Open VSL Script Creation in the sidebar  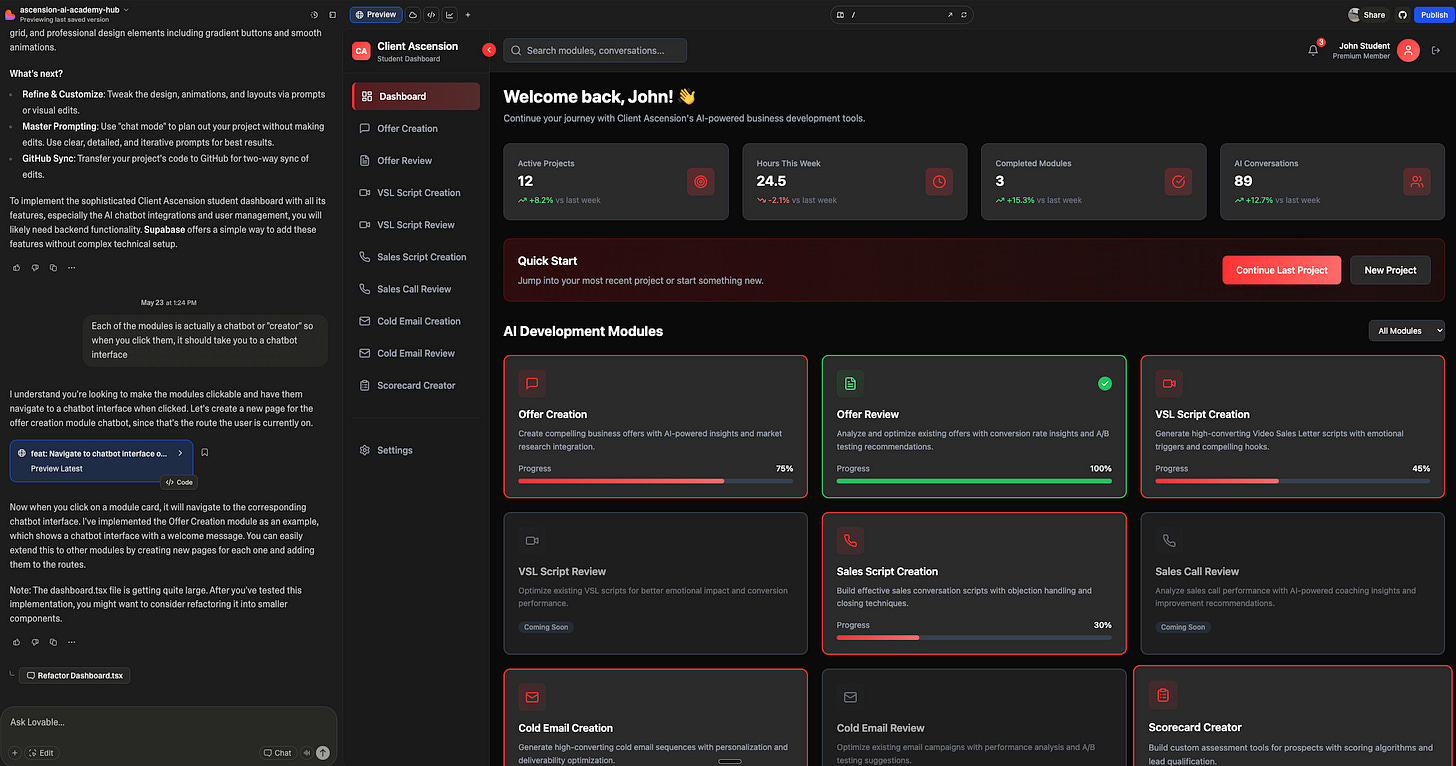coord(416,192)
